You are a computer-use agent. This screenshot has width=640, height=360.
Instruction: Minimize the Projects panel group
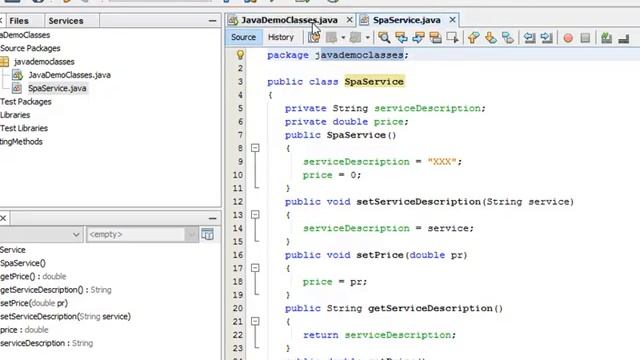pyautogui.click(x=212, y=20)
